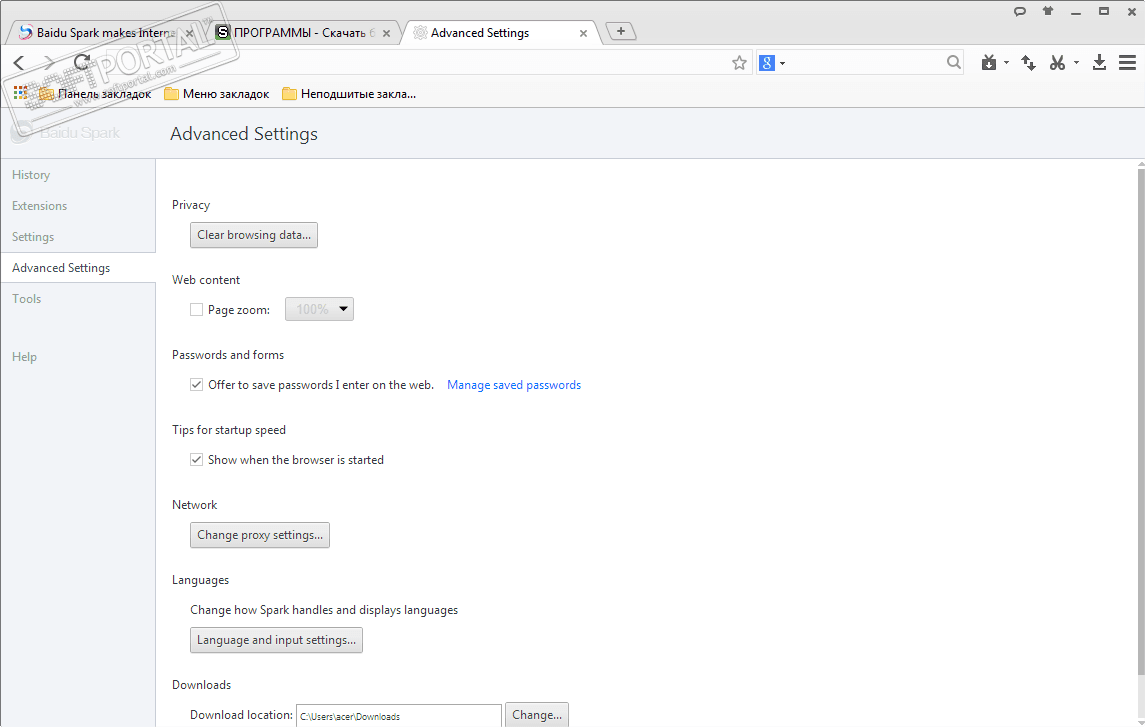This screenshot has width=1145, height=727.
Task: Expand the Google search engine selector
Action: 772,63
